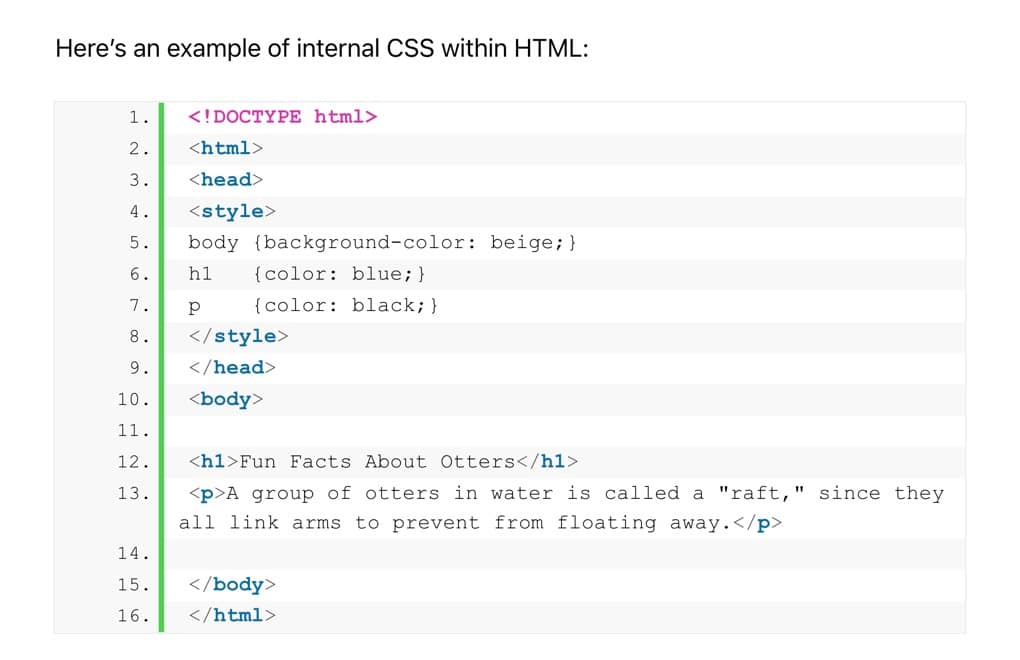Click the paragraph text about otters in water
The height and width of the screenshot is (660, 1020).
click(x=566, y=493)
